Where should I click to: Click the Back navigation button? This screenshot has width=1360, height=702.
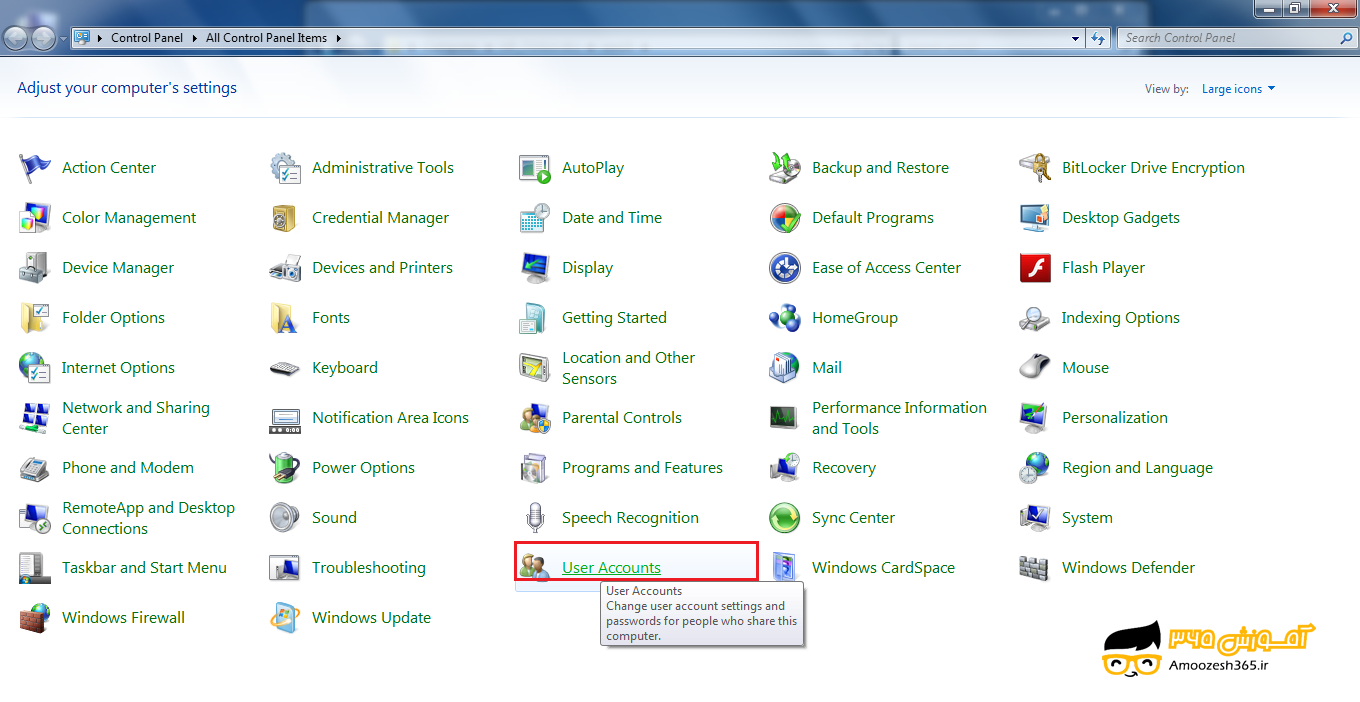click(16, 38)
